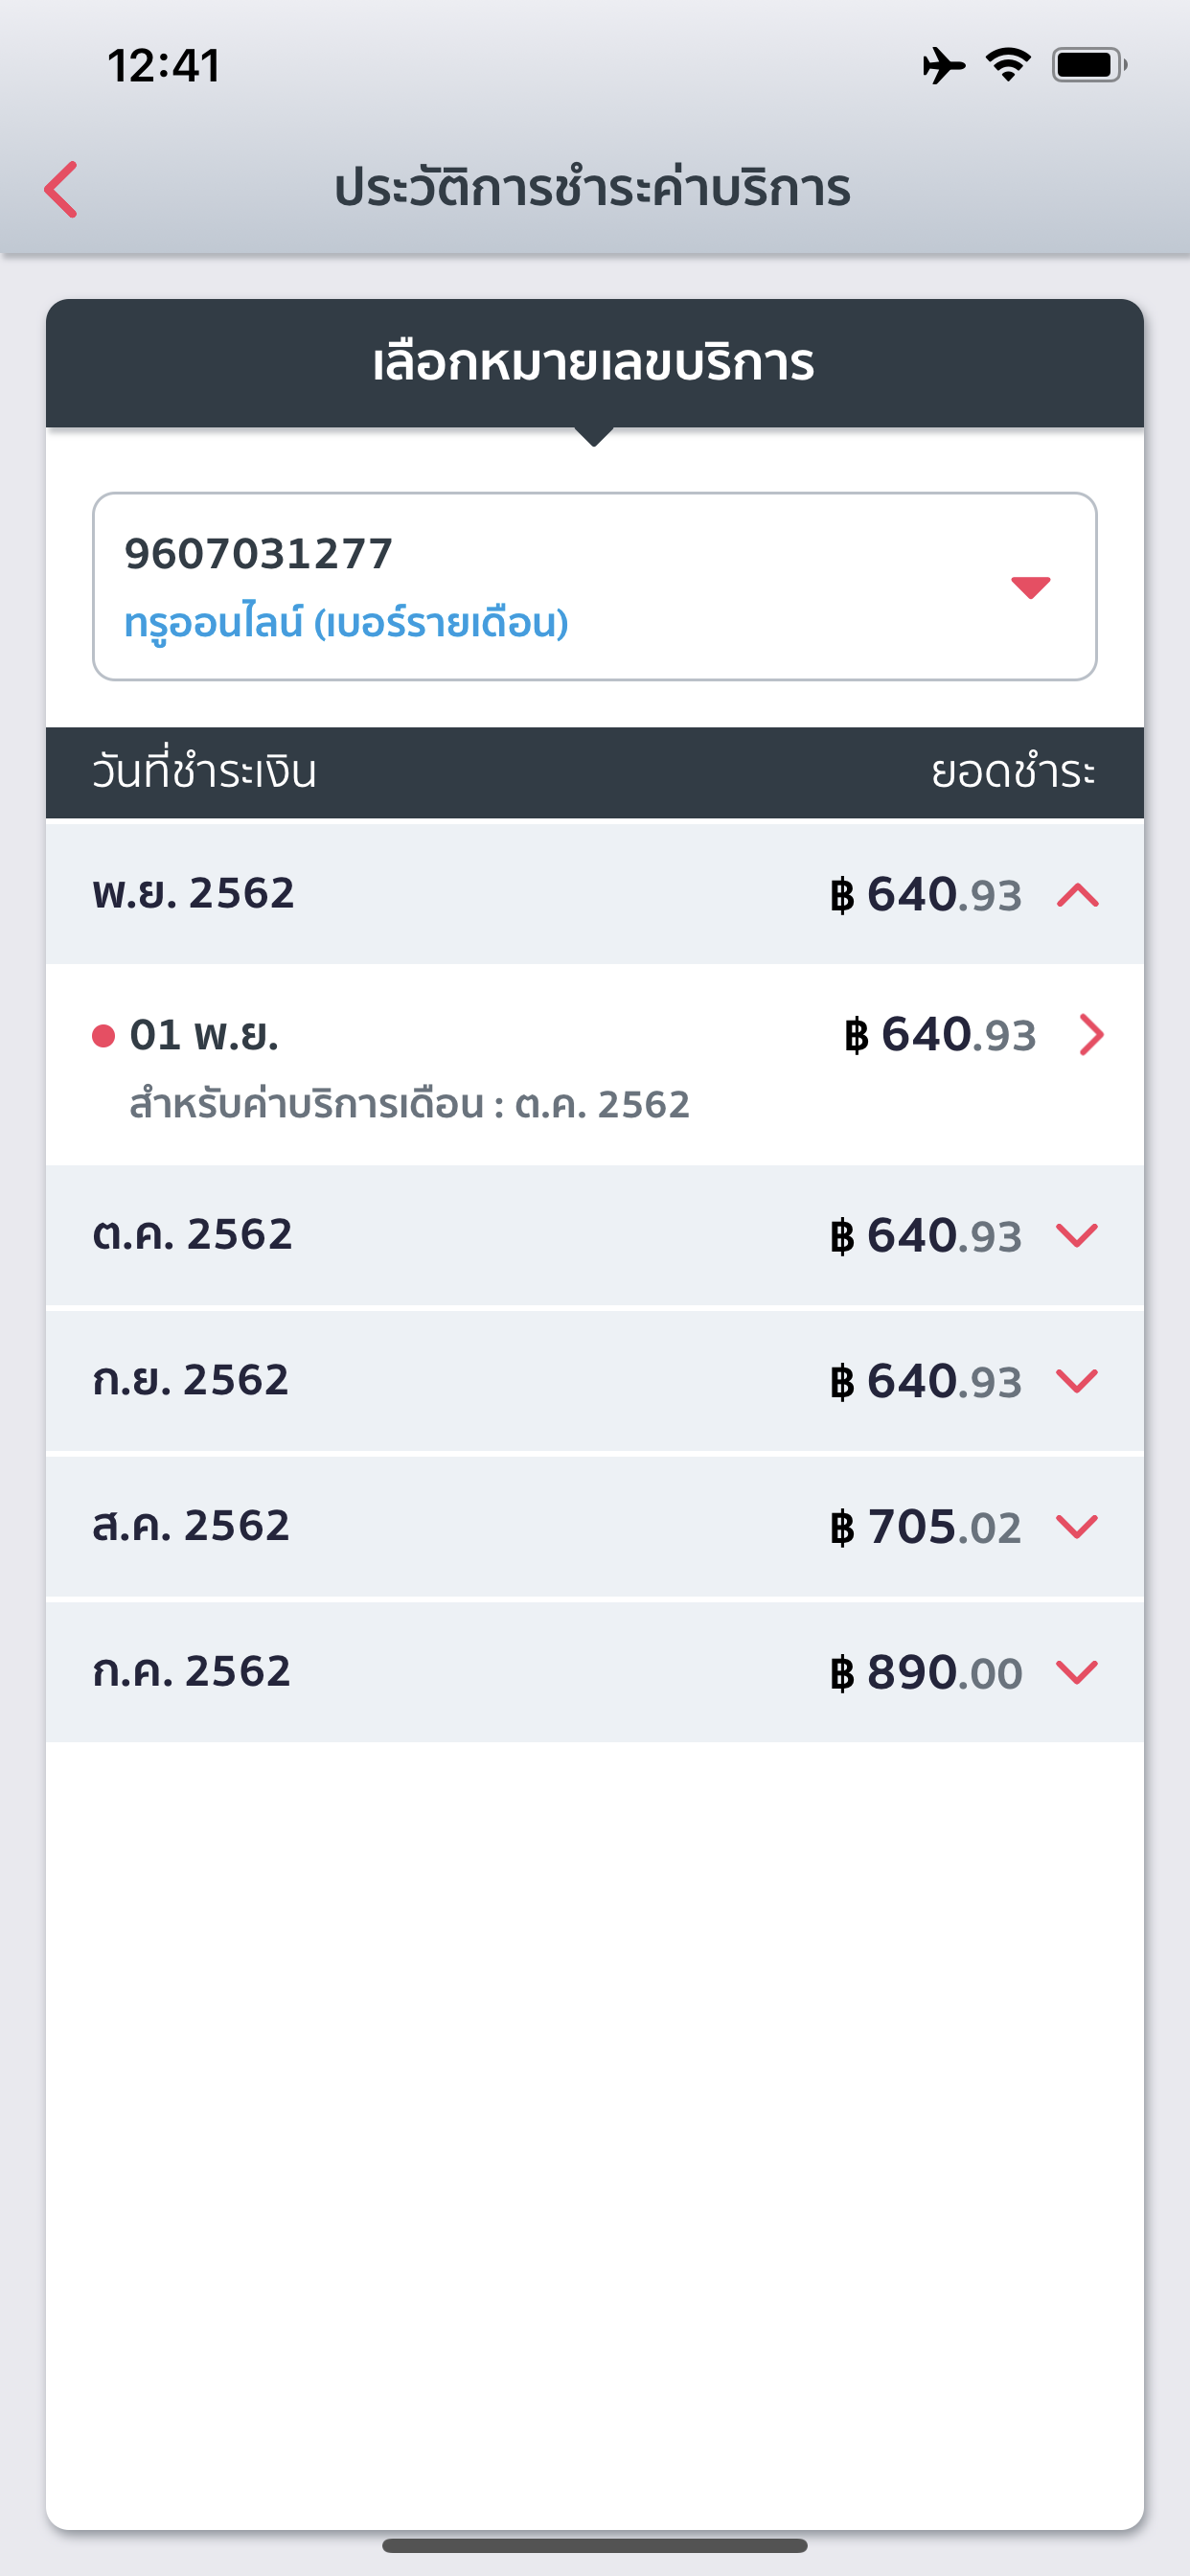This screenshot has height=2576, width=1190.
Task: Open the service number dropdown arrow
Action: 1030,587
